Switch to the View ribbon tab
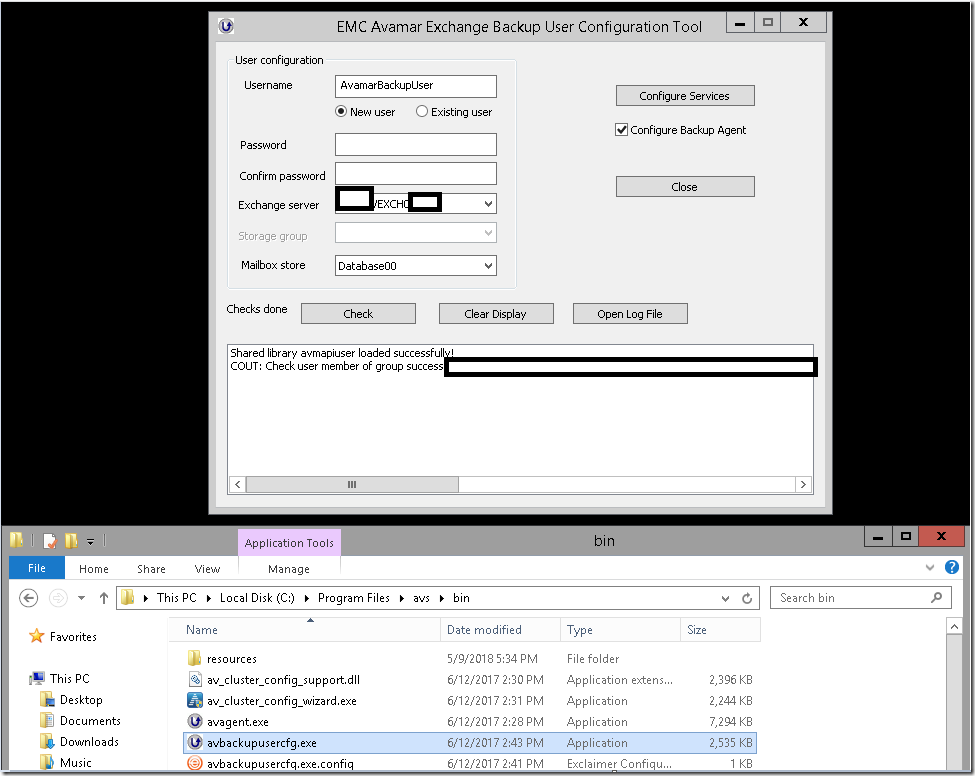975x776 pixels. (207, 569)
